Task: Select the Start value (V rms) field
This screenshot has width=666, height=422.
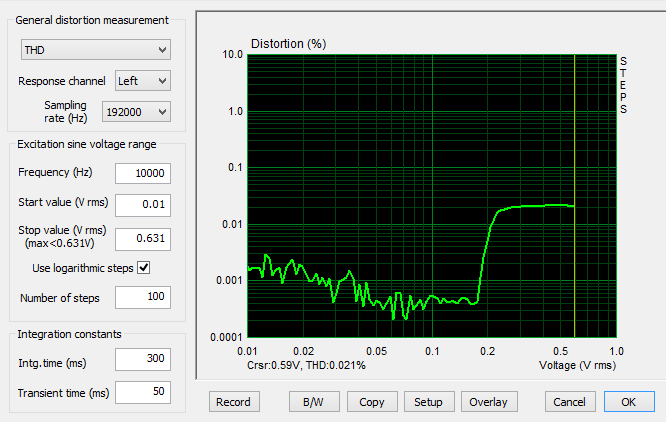Action: point(143,205)
